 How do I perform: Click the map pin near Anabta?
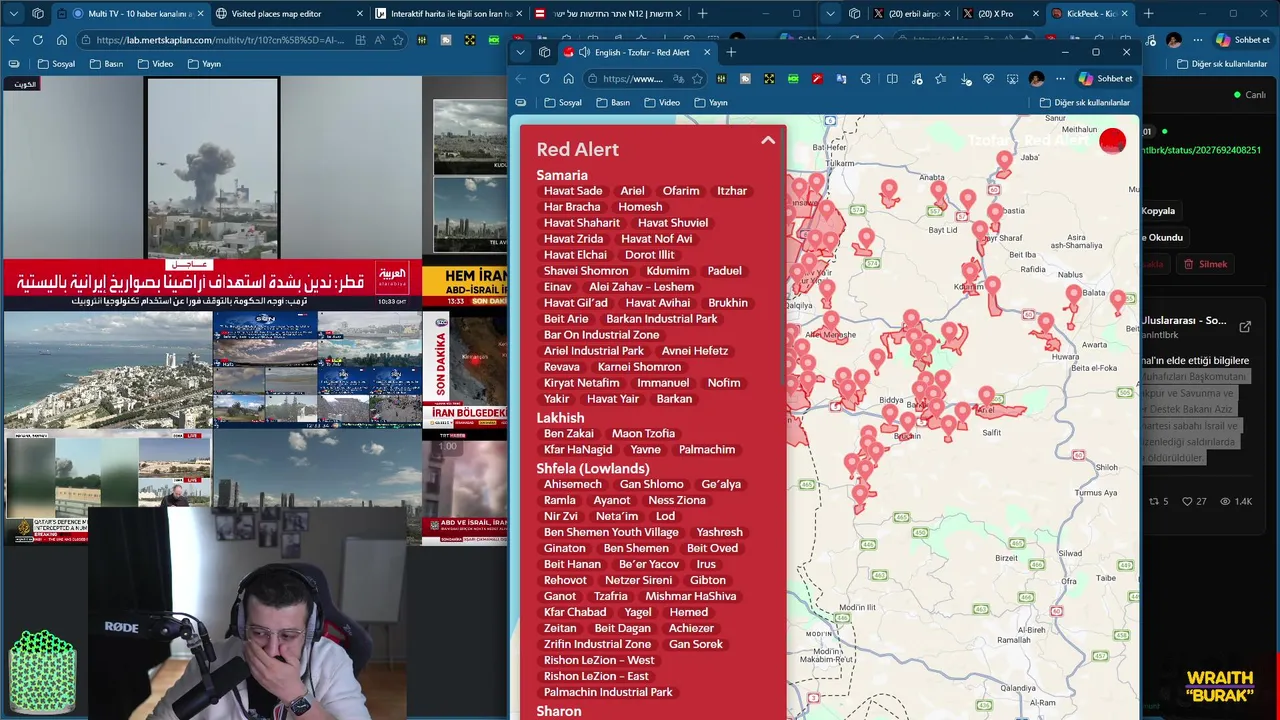coord(938,189)
